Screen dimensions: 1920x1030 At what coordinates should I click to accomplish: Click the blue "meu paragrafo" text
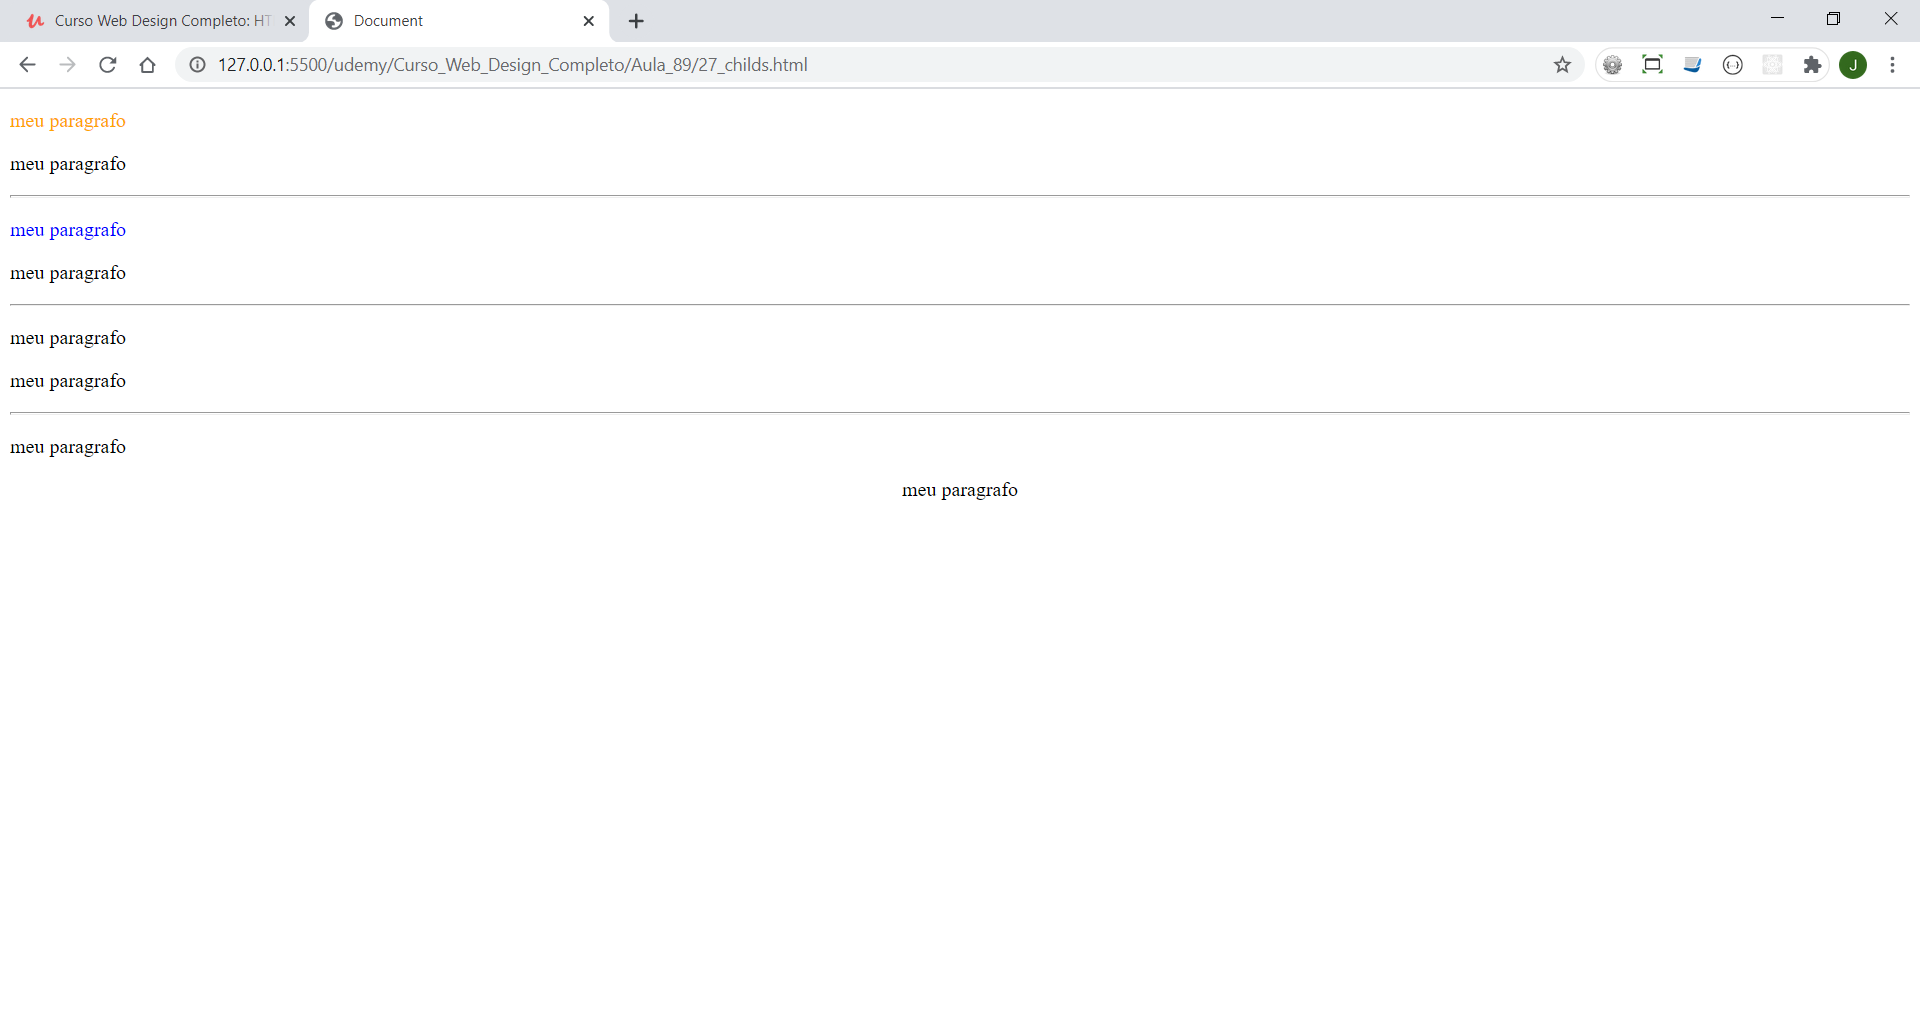point(68,231)
